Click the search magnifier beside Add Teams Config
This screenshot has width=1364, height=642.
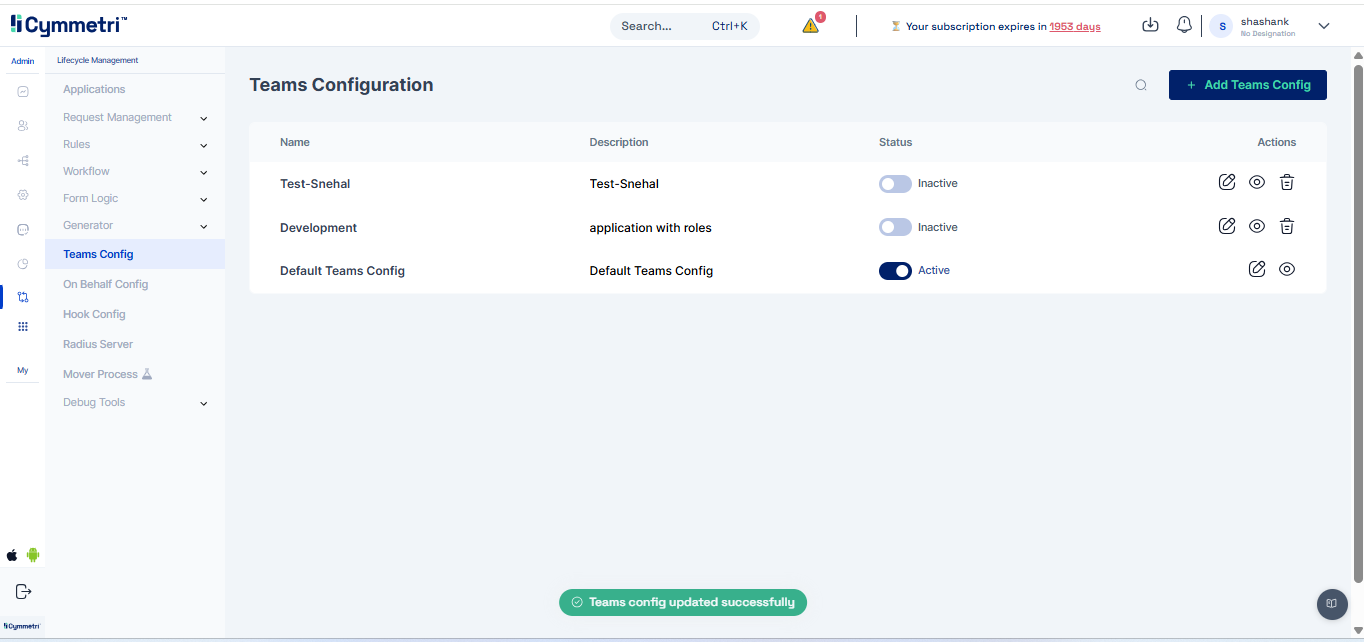(1141, 85)
